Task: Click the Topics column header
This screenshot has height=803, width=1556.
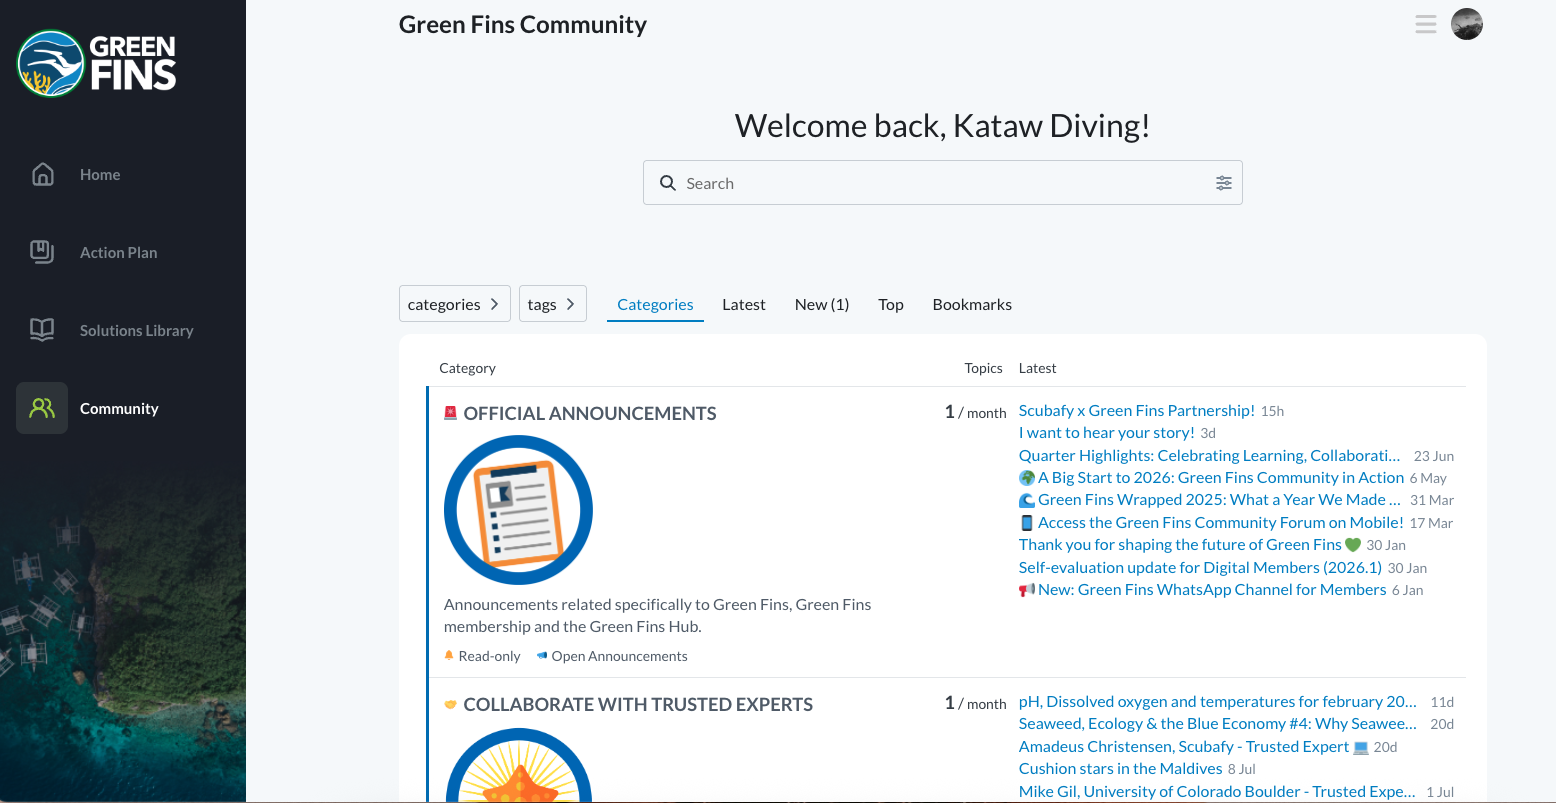Action: pos(983,368)
